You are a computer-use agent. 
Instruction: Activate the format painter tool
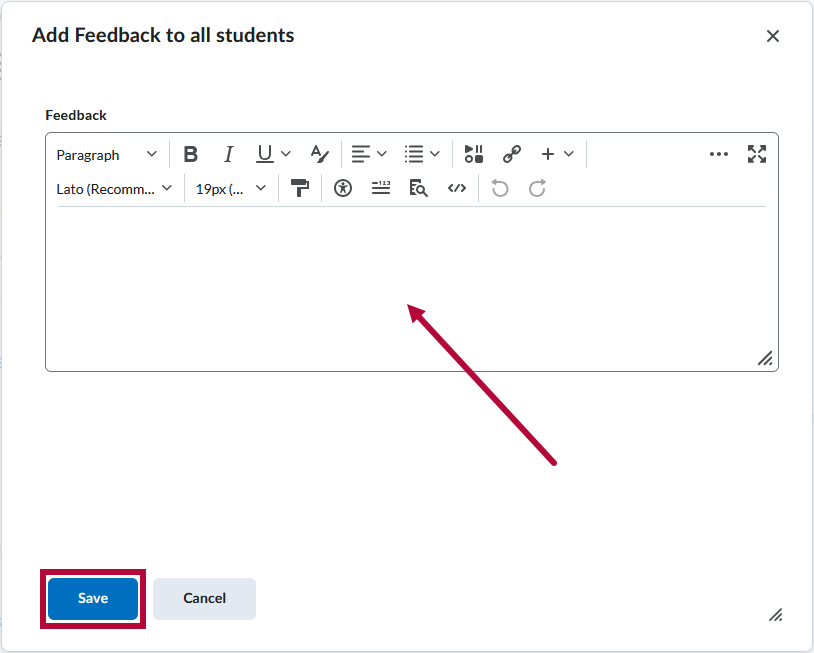pyautogui.click(x=300, y=188)
